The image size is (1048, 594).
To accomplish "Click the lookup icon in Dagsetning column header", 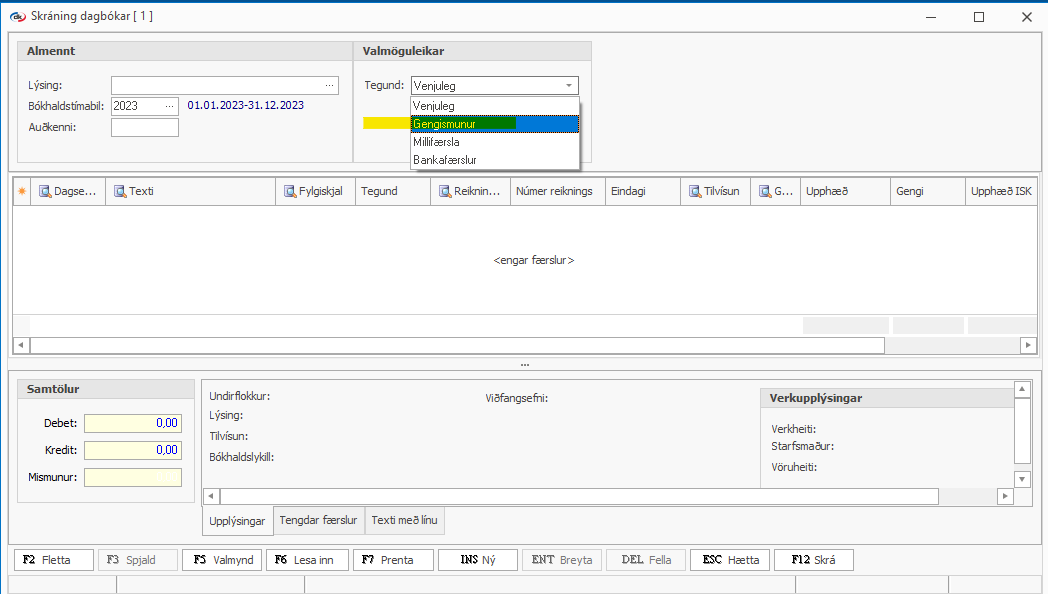I will tap(45, 191).
